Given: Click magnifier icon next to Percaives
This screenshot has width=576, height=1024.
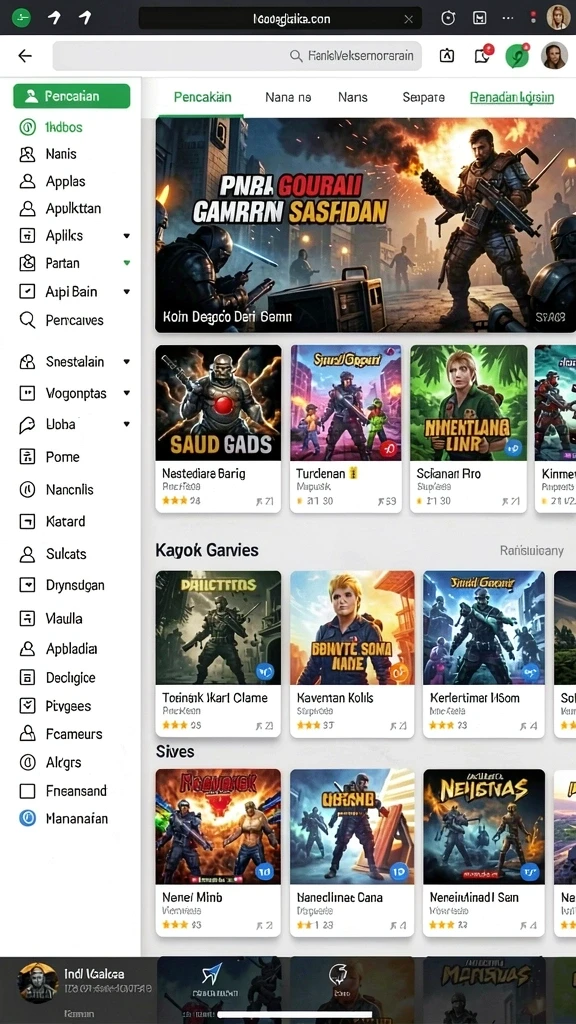Looking at the screenshot, I should click(27, 320).
